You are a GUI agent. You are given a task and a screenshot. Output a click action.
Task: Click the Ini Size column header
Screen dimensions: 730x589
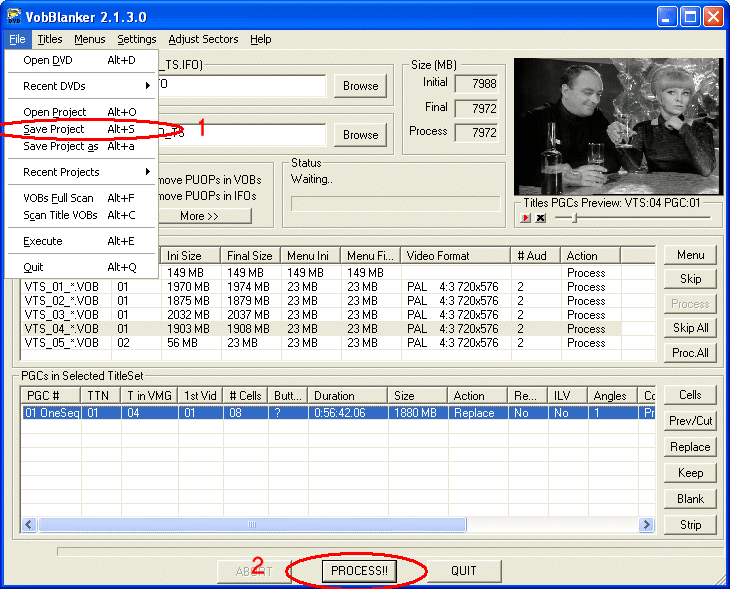(191, 256)
